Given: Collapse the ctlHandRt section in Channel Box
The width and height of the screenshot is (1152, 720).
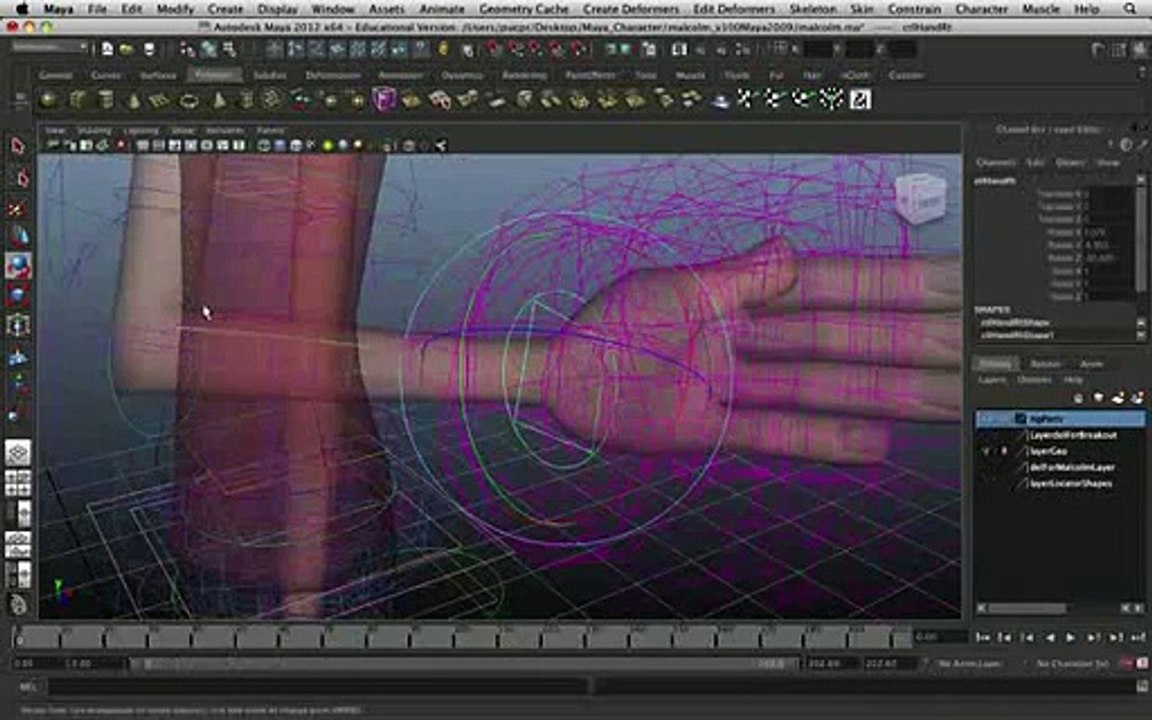Looking at the screenshot, I should click(x=996, y=181).
